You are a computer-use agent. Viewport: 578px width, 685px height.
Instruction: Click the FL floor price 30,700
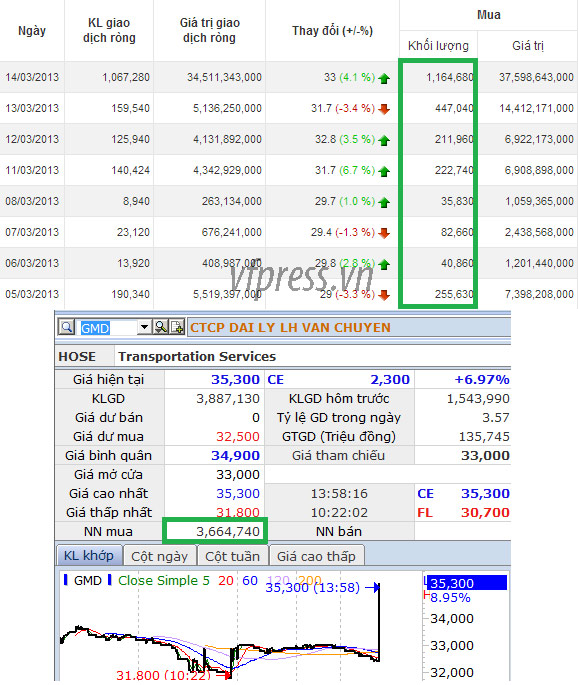pos(485,512)
